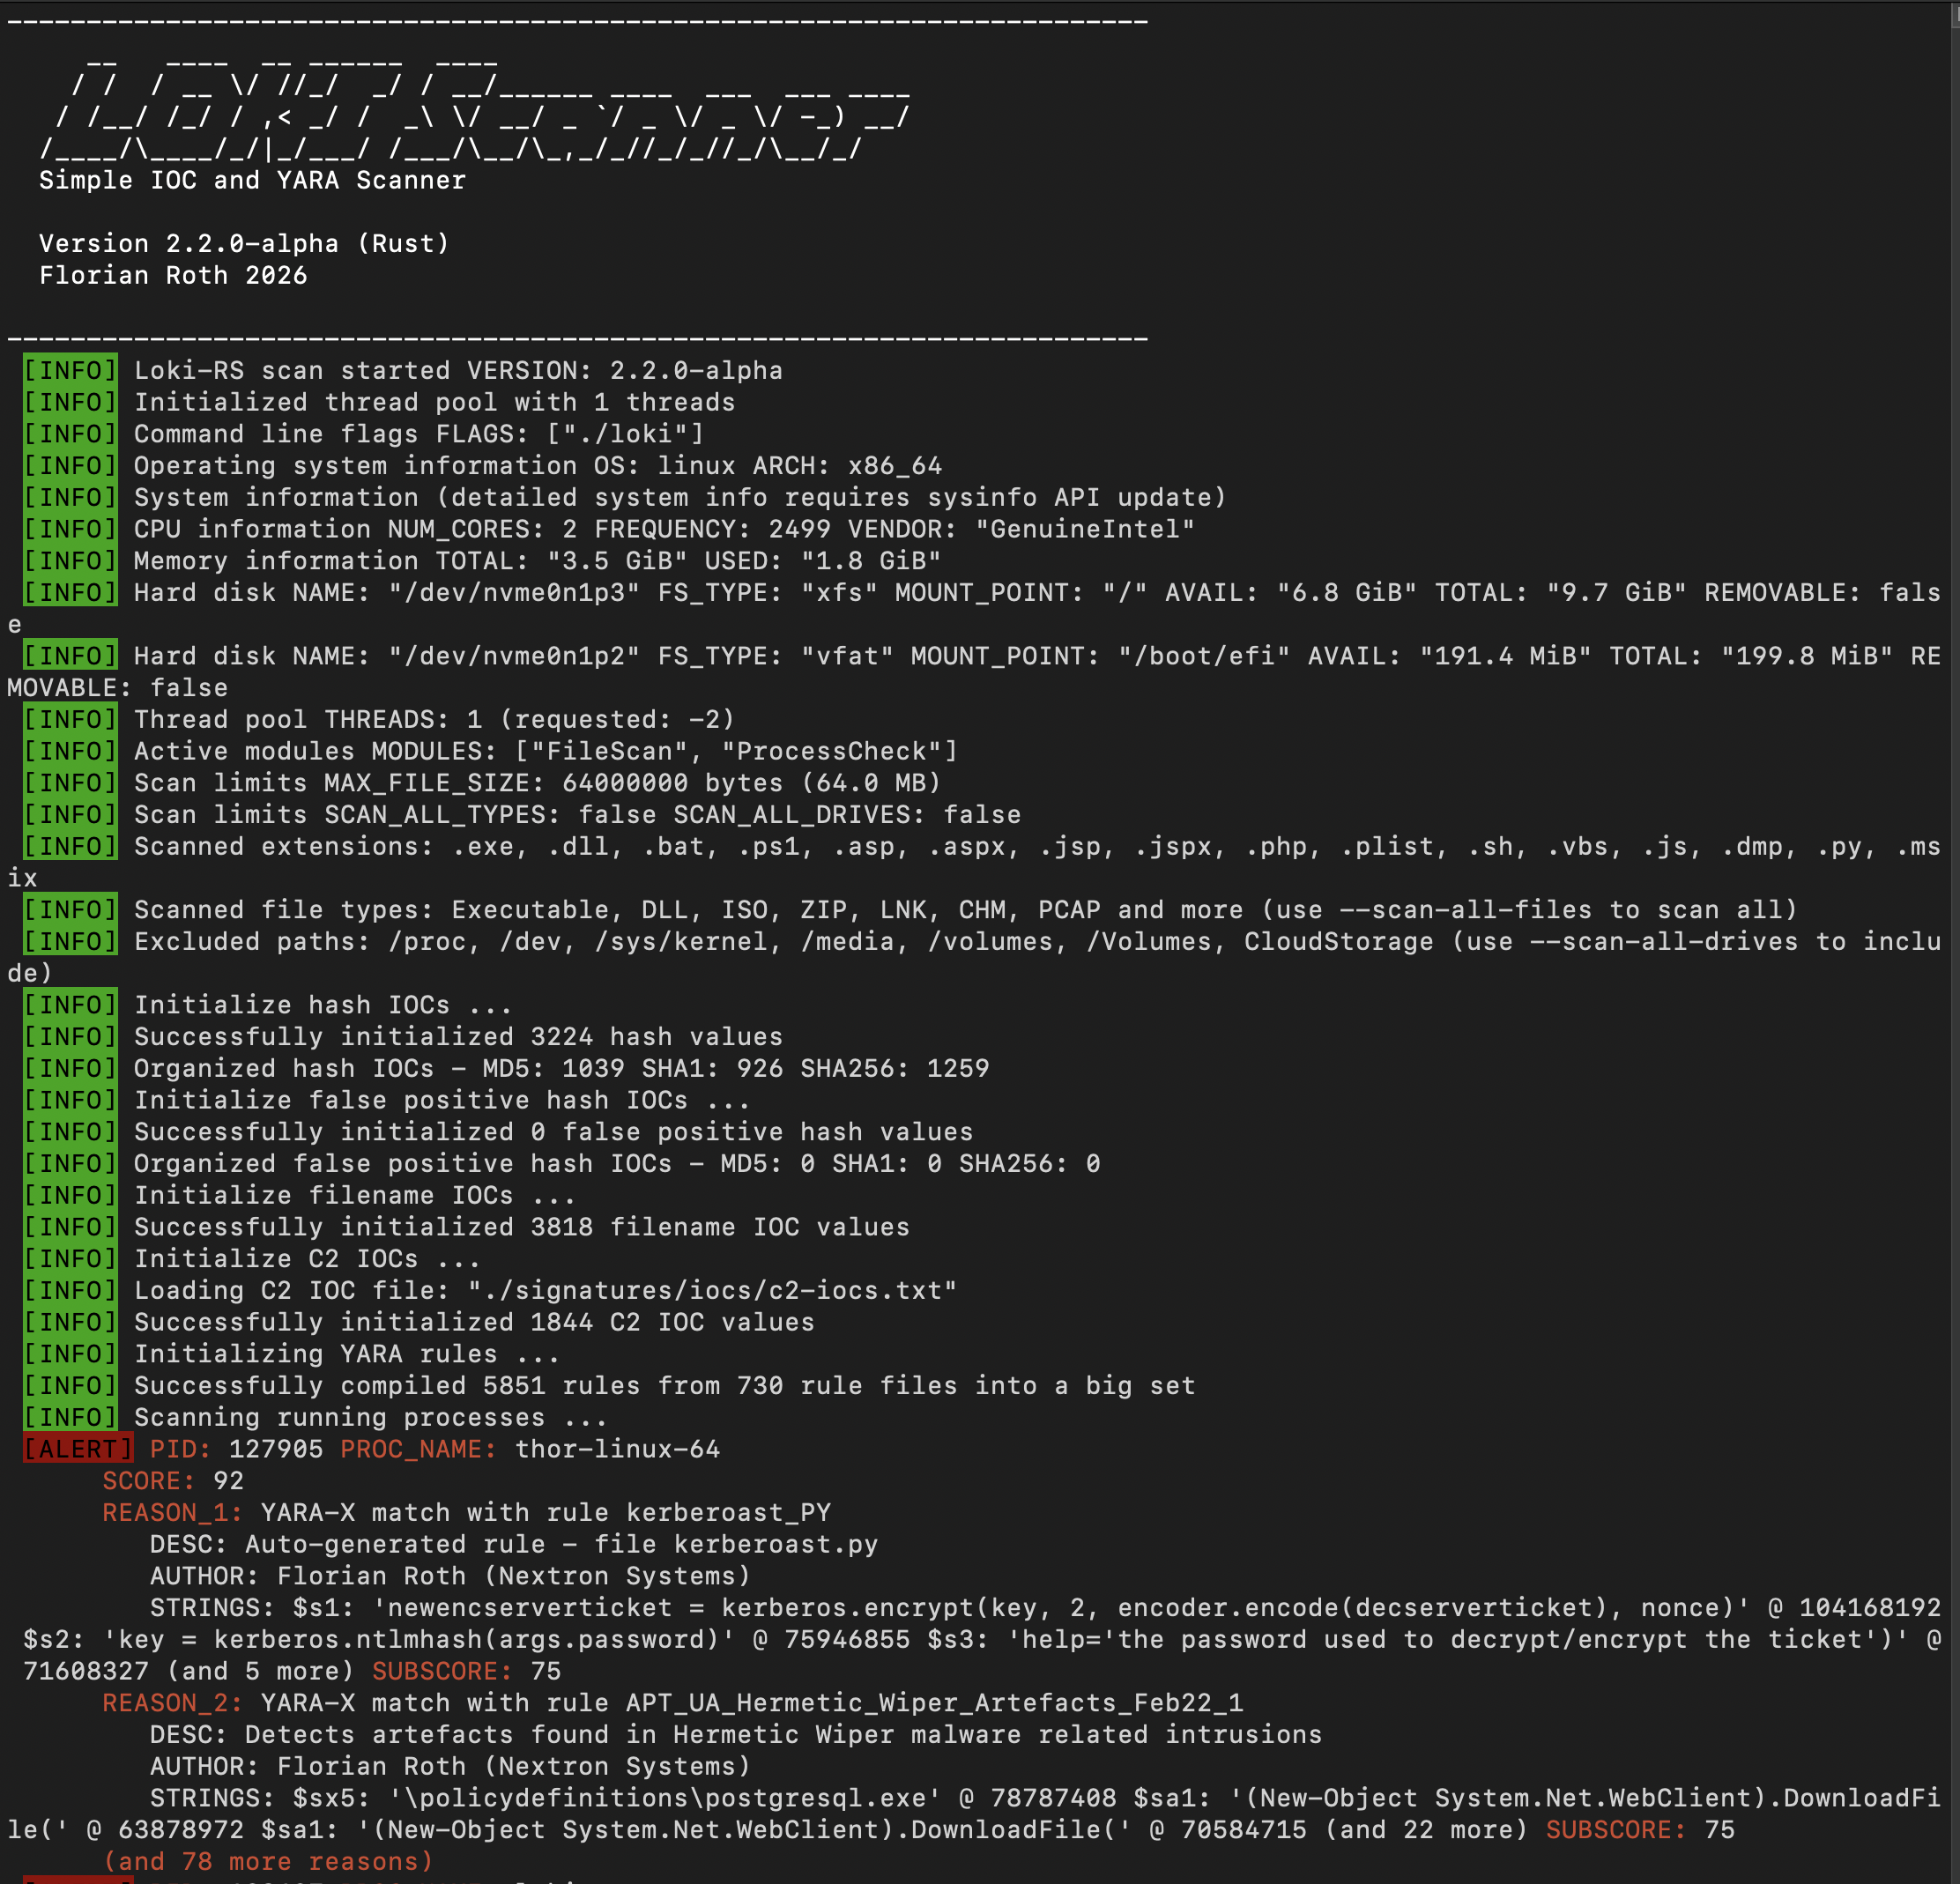Click the PROC_NAME thor-linux-64 text
Screen dimensions: 1960x1884
coord(617,1448)
